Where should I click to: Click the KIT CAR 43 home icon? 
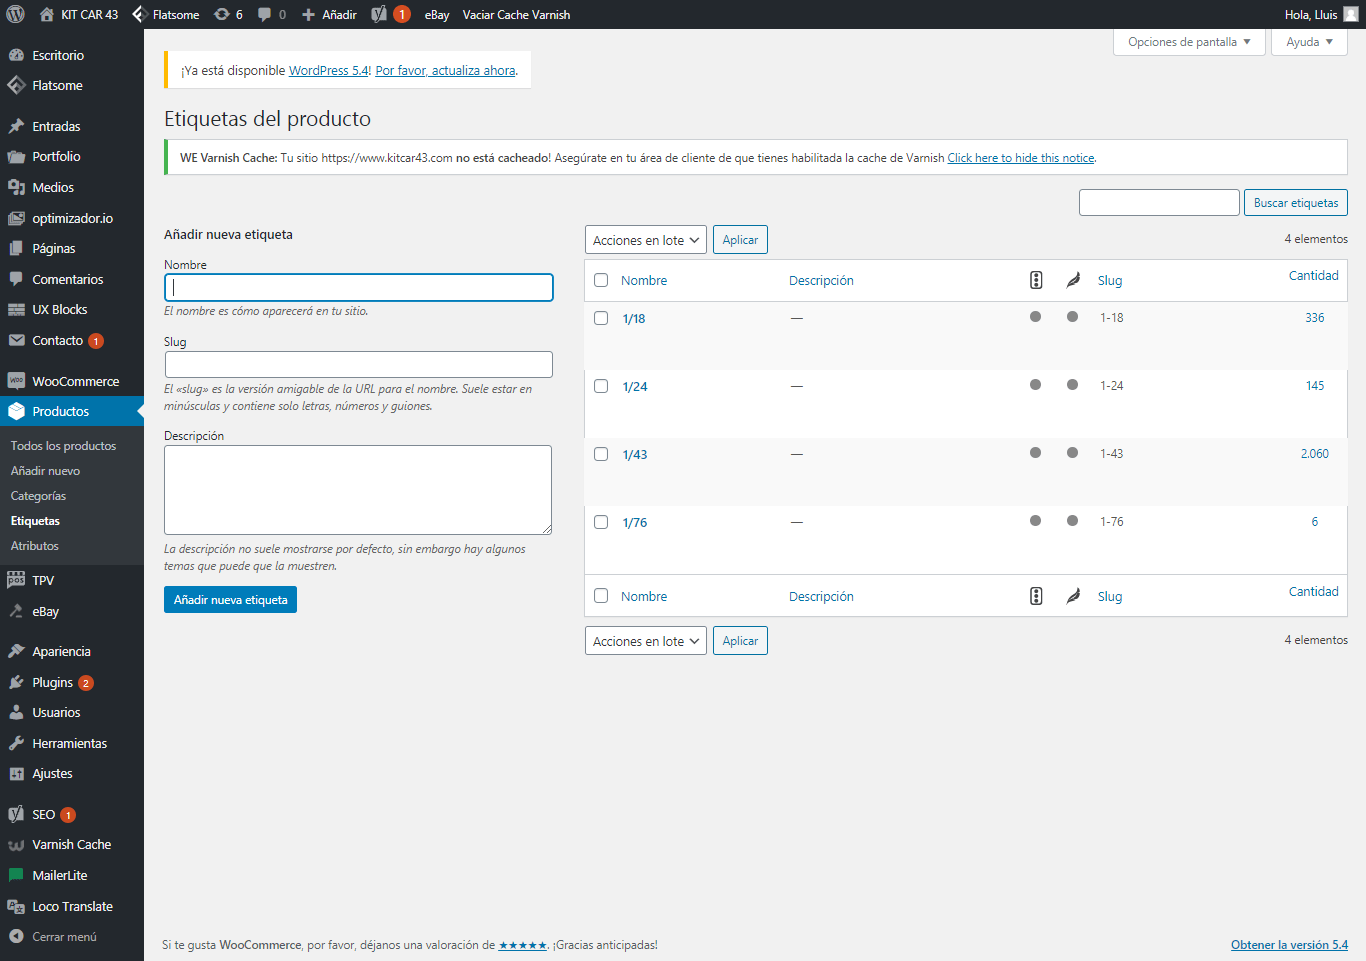coord(47,14)
